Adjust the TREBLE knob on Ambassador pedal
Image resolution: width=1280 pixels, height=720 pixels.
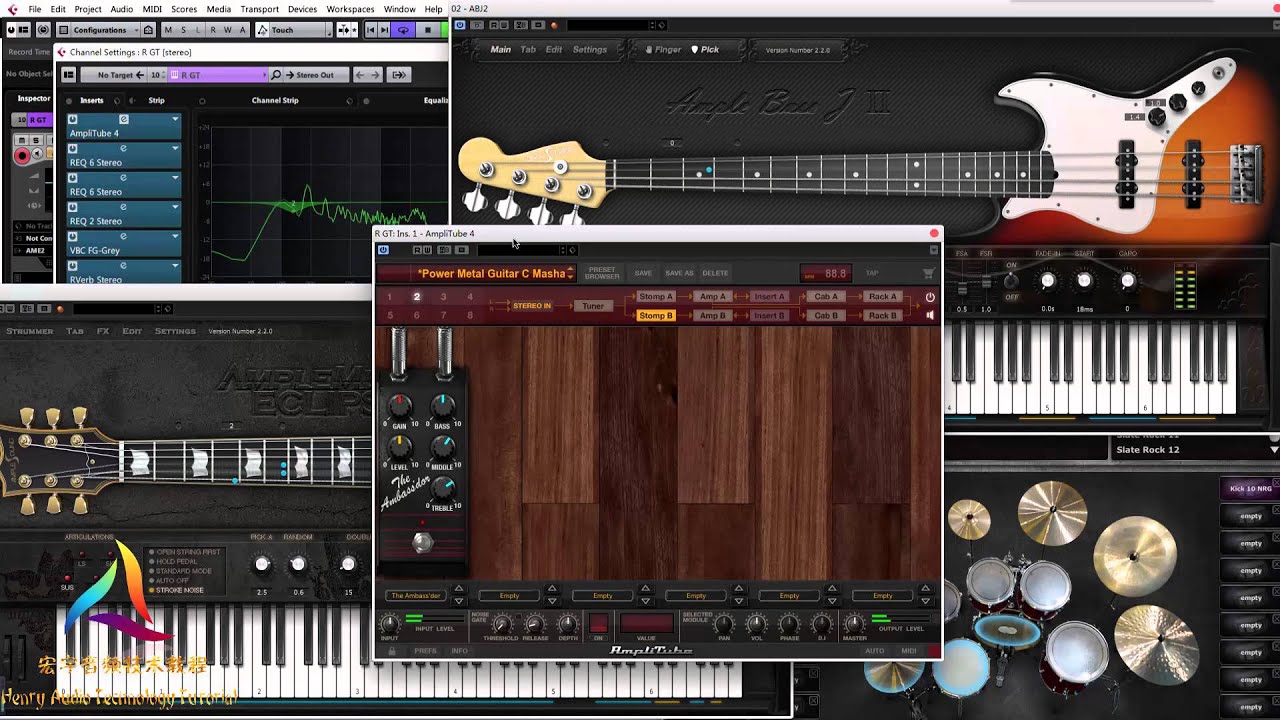click(443, 488)
